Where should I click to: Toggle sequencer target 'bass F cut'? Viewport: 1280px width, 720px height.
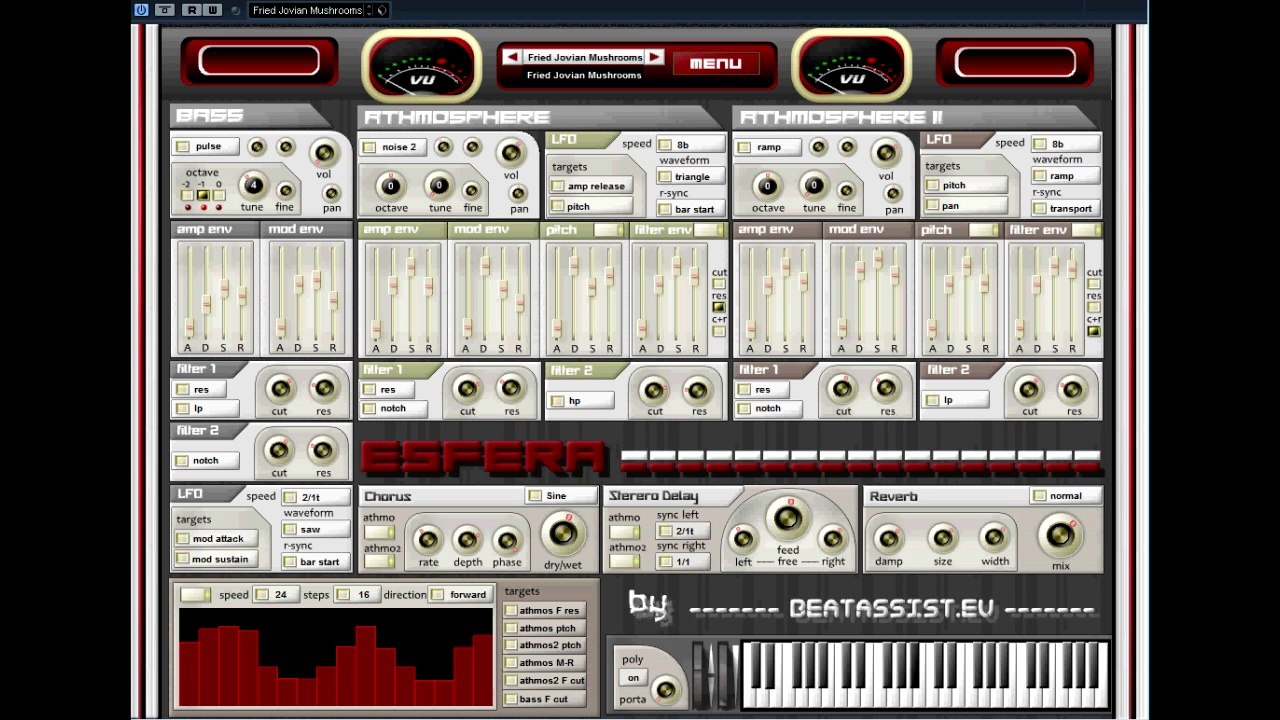(x=543, y=699)
